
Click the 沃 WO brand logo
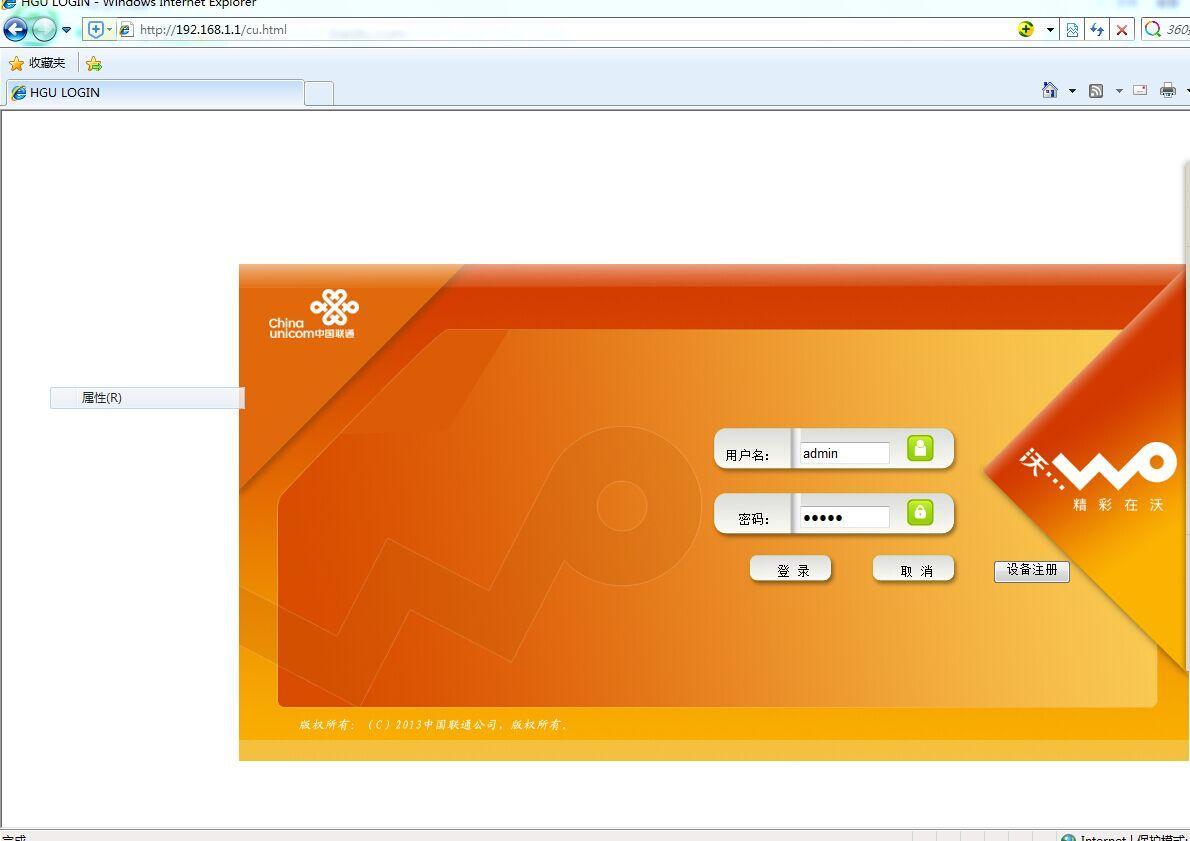1097,468
